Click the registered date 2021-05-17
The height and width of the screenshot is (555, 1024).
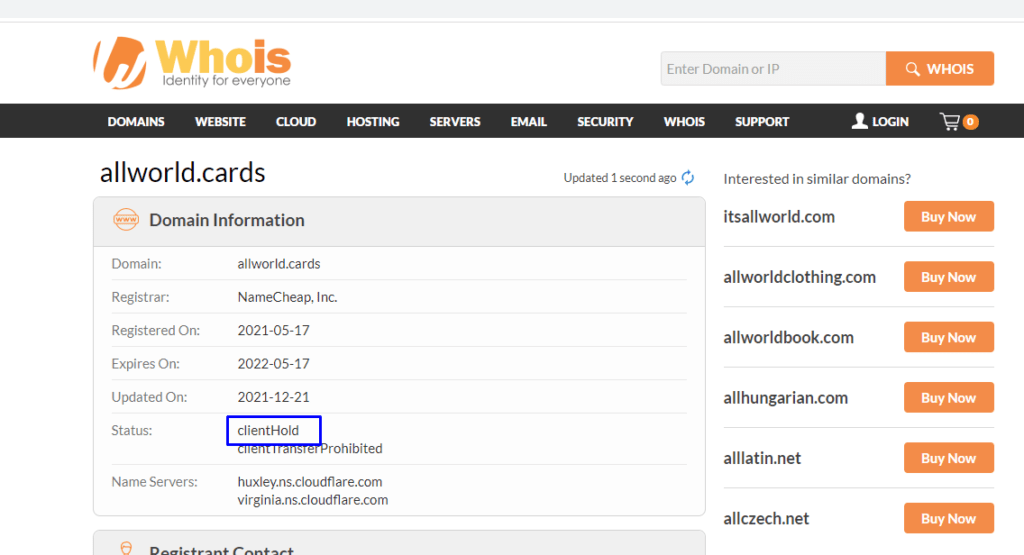tap(274, 330)
